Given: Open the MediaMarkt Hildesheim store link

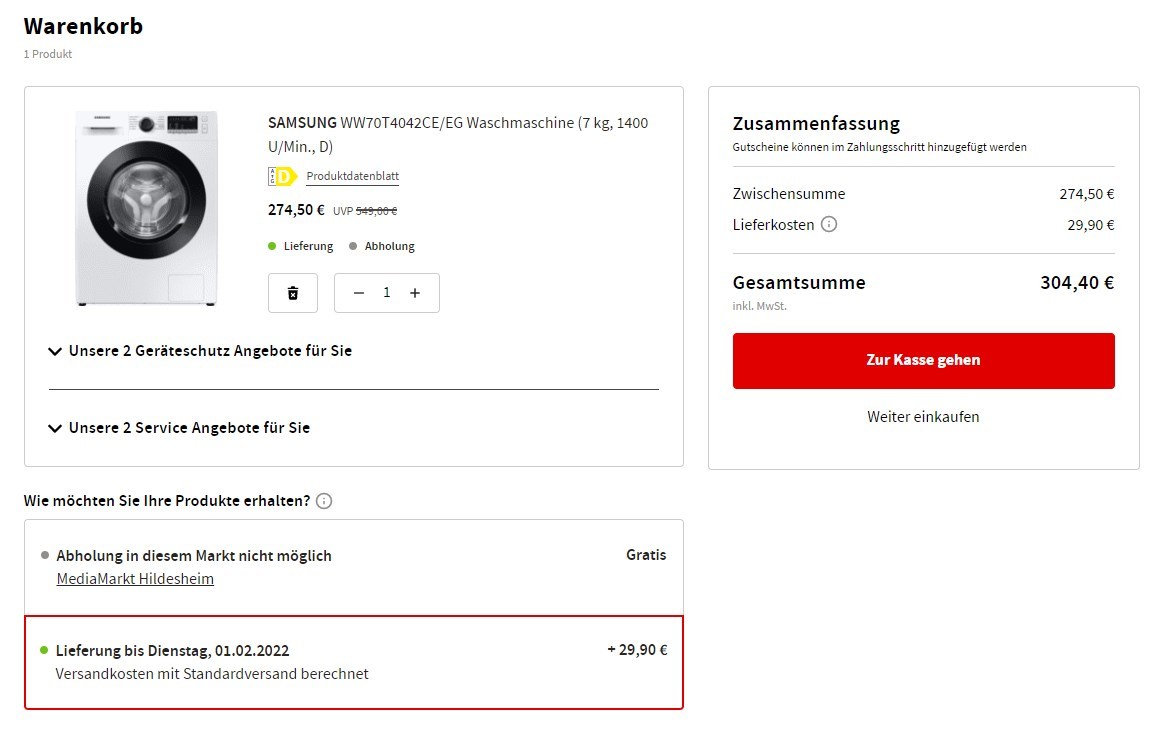Looking at the screenshot, I should click(x=135, y=579).
